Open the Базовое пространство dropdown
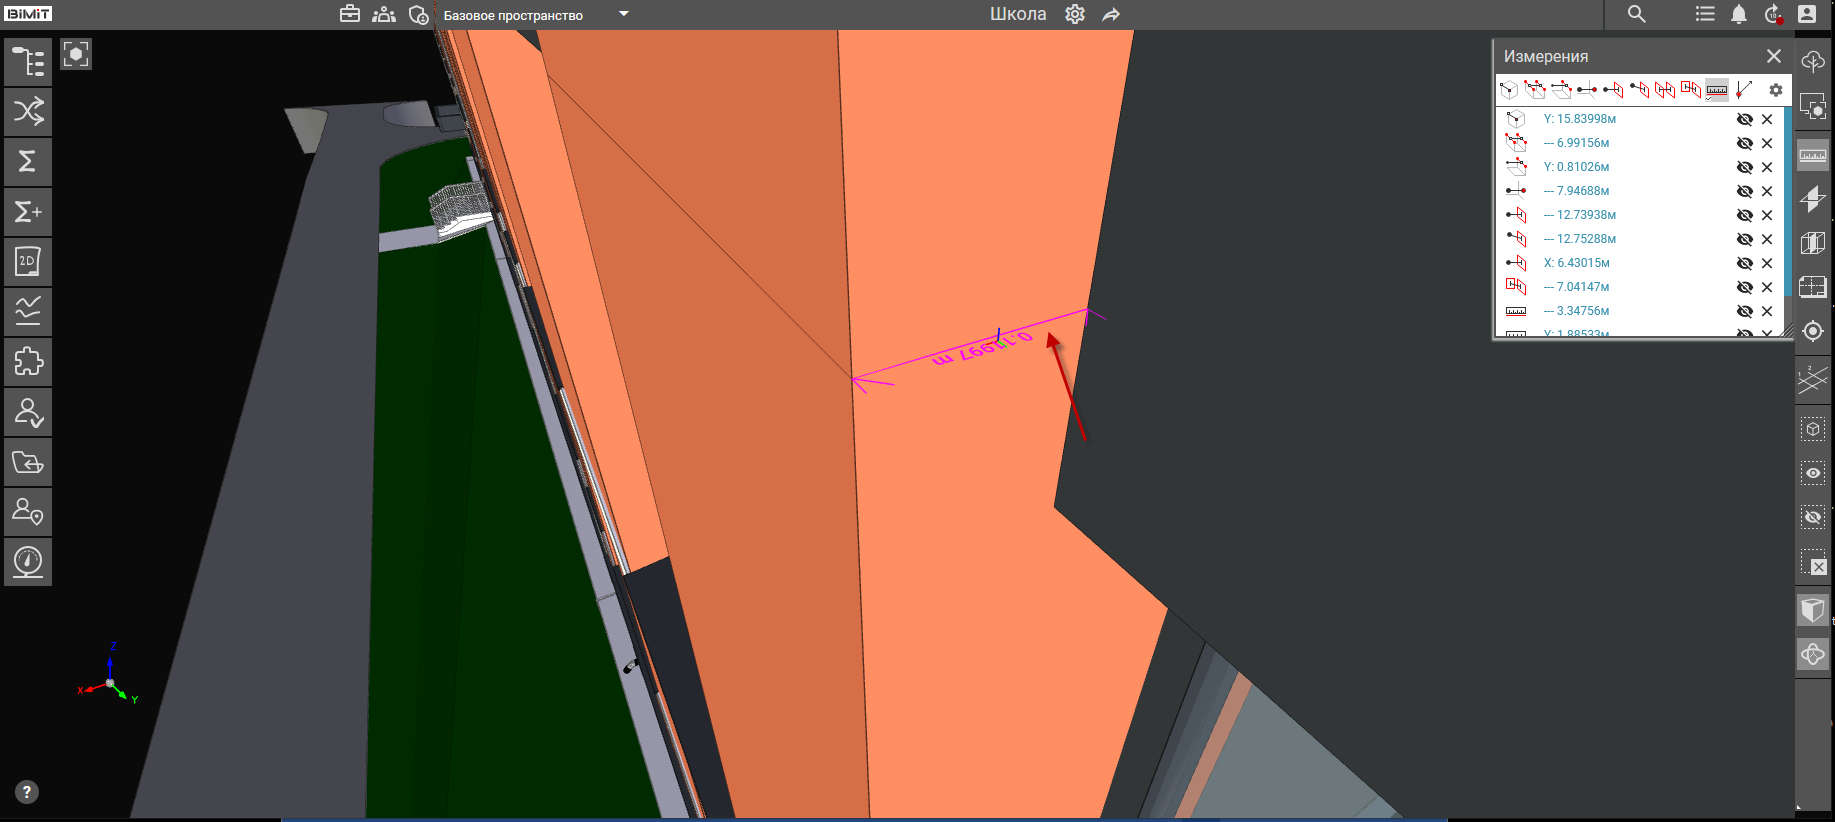This screenshot has width=1835, height=822. (x=623, y=14)
